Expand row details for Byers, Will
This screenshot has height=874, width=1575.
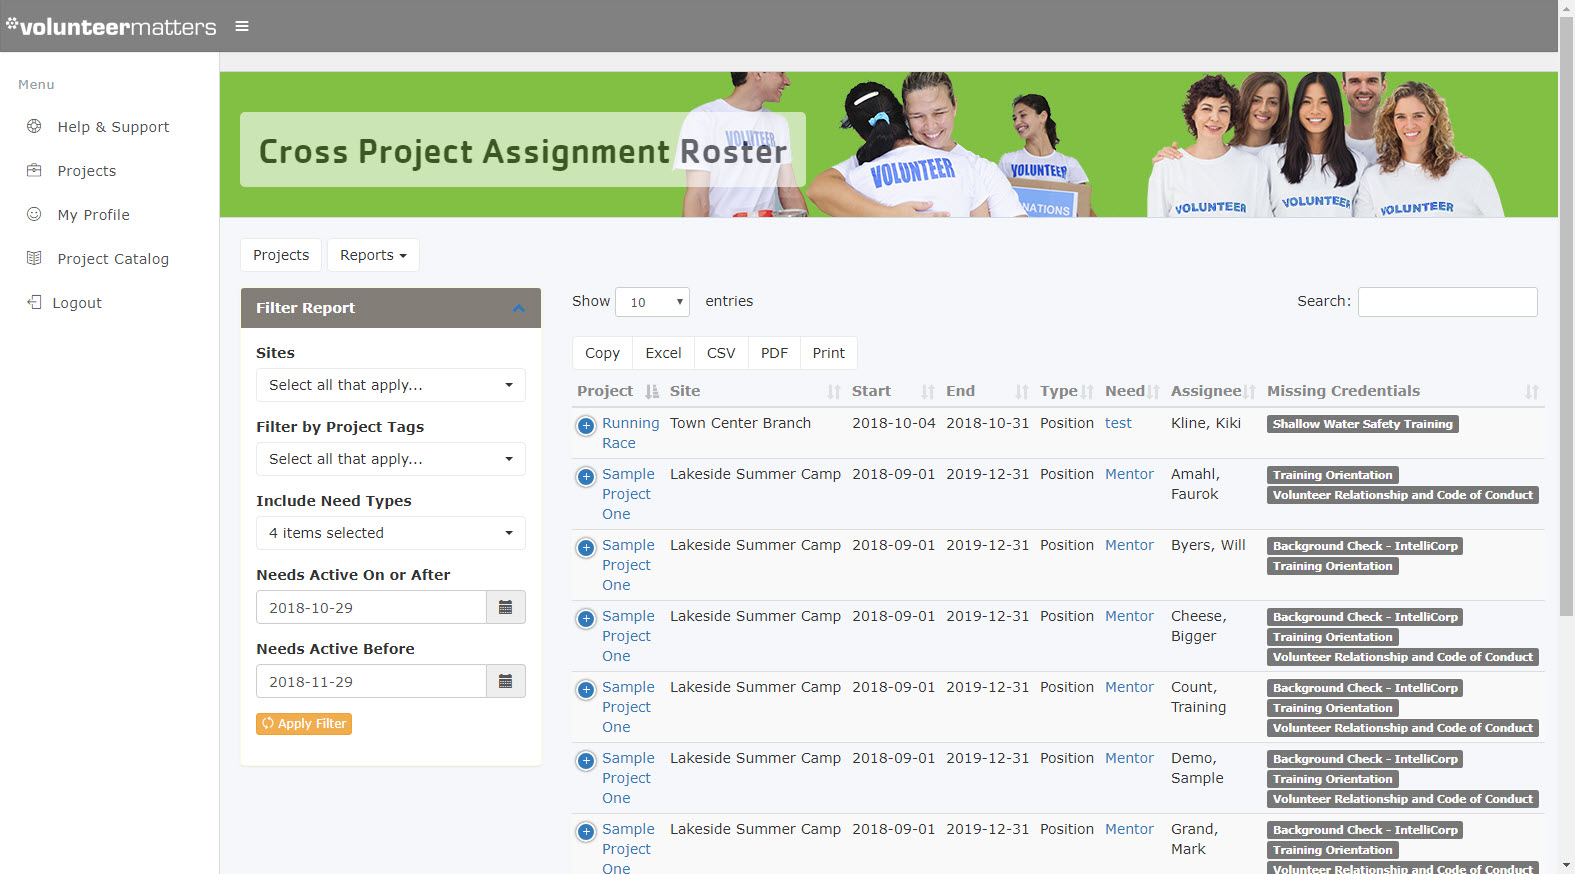click(586, 548)
